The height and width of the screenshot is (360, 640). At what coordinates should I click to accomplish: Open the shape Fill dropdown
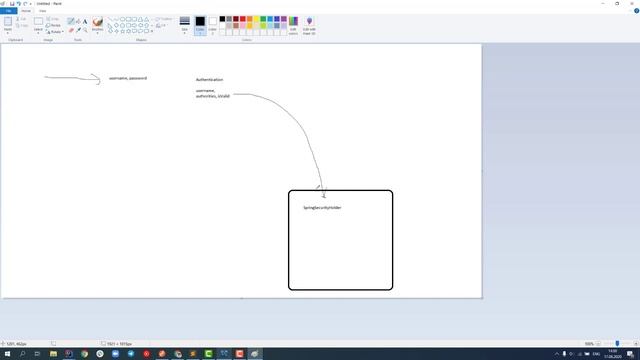click(161, 25)
